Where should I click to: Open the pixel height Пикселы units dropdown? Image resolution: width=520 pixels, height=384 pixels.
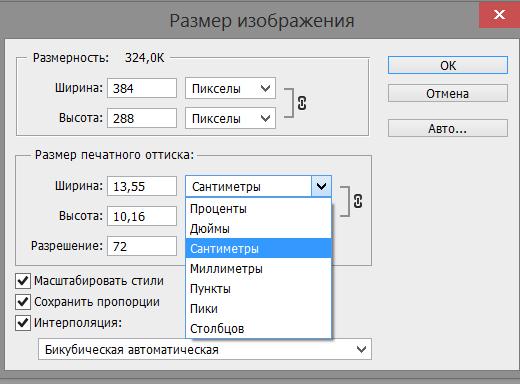[230, 118]
